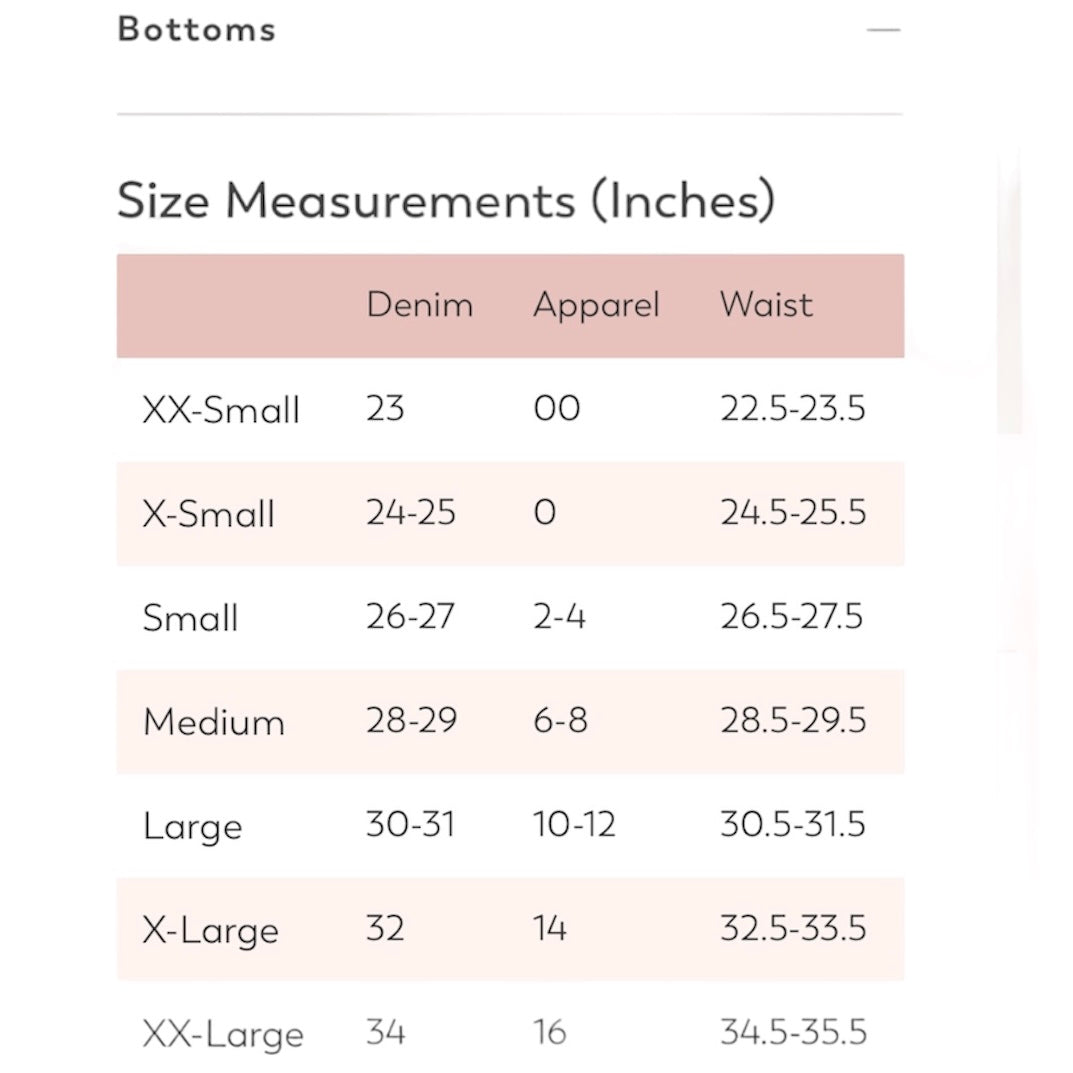The width and height of the screenshot is (1073, 1073).
Task: Click the 26.5-27.5 waist measurement
Action: click(x=791, y=616)
